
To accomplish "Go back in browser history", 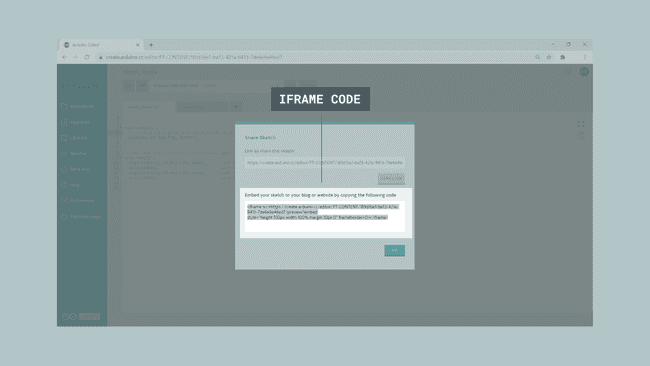I will click(x=65, y=57).
